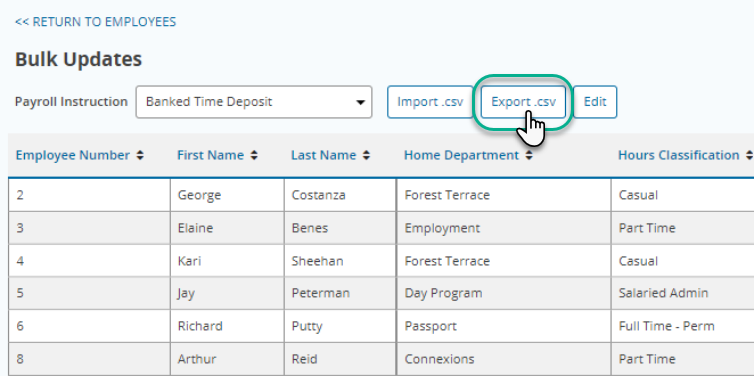Select the George first name cell
The width and height of the screenshot is (754, 376).
227,195
